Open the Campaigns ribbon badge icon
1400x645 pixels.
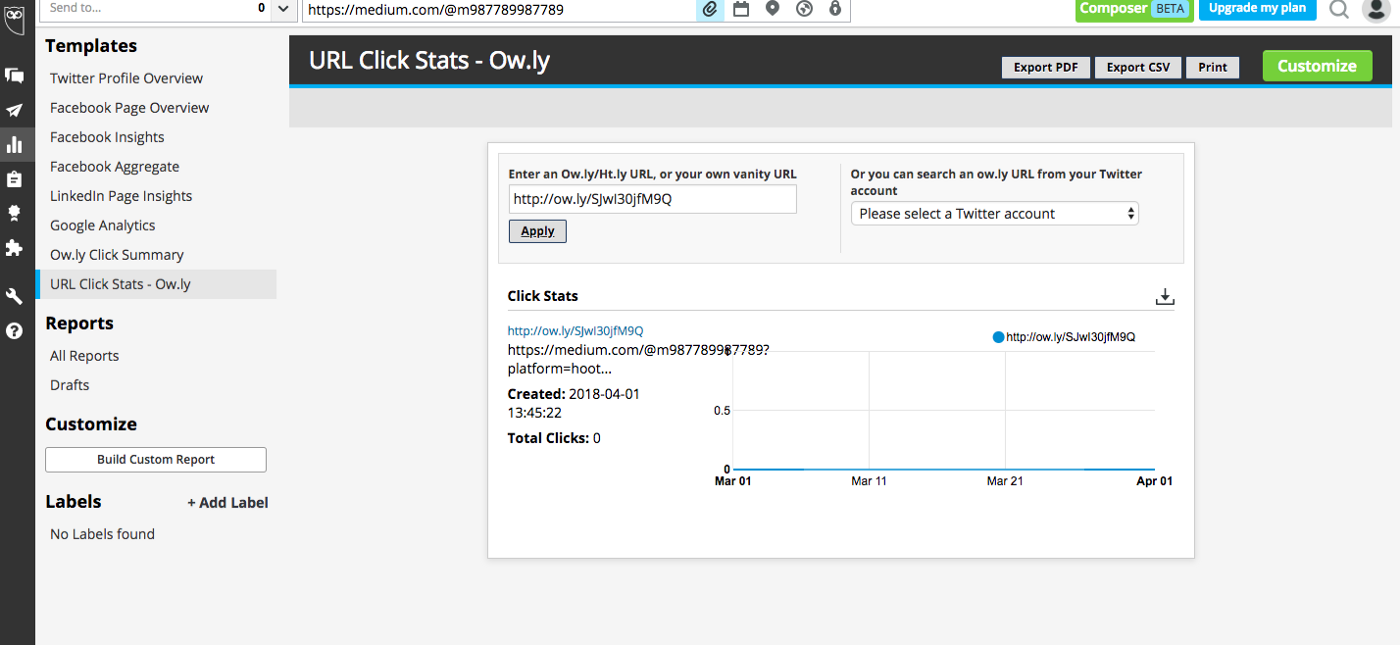pyautogui.click(x=14, y=213)
